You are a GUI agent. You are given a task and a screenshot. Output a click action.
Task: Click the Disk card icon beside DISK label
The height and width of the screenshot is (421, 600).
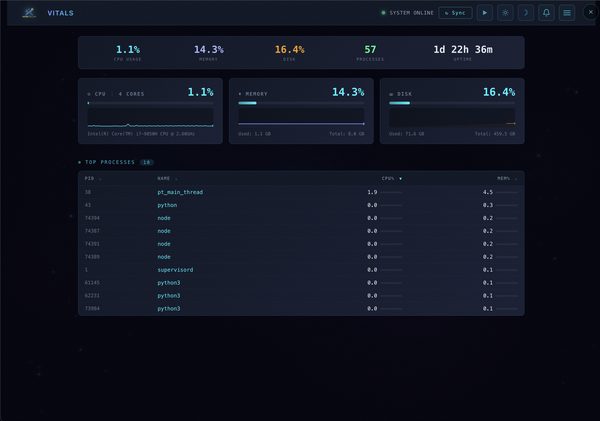[391, 94]
